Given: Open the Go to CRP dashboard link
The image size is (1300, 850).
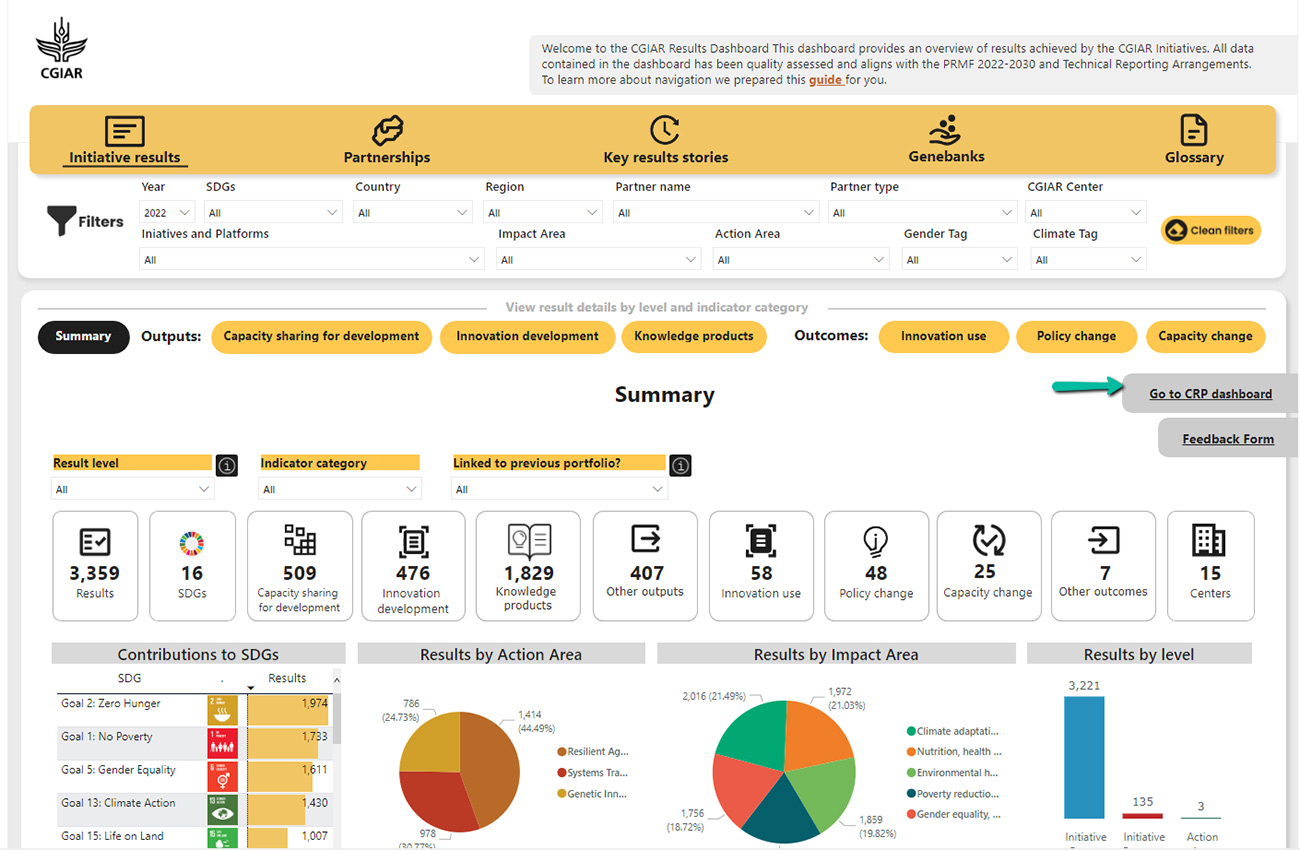Looking at the screenshot, I should tap(1210, 394).
